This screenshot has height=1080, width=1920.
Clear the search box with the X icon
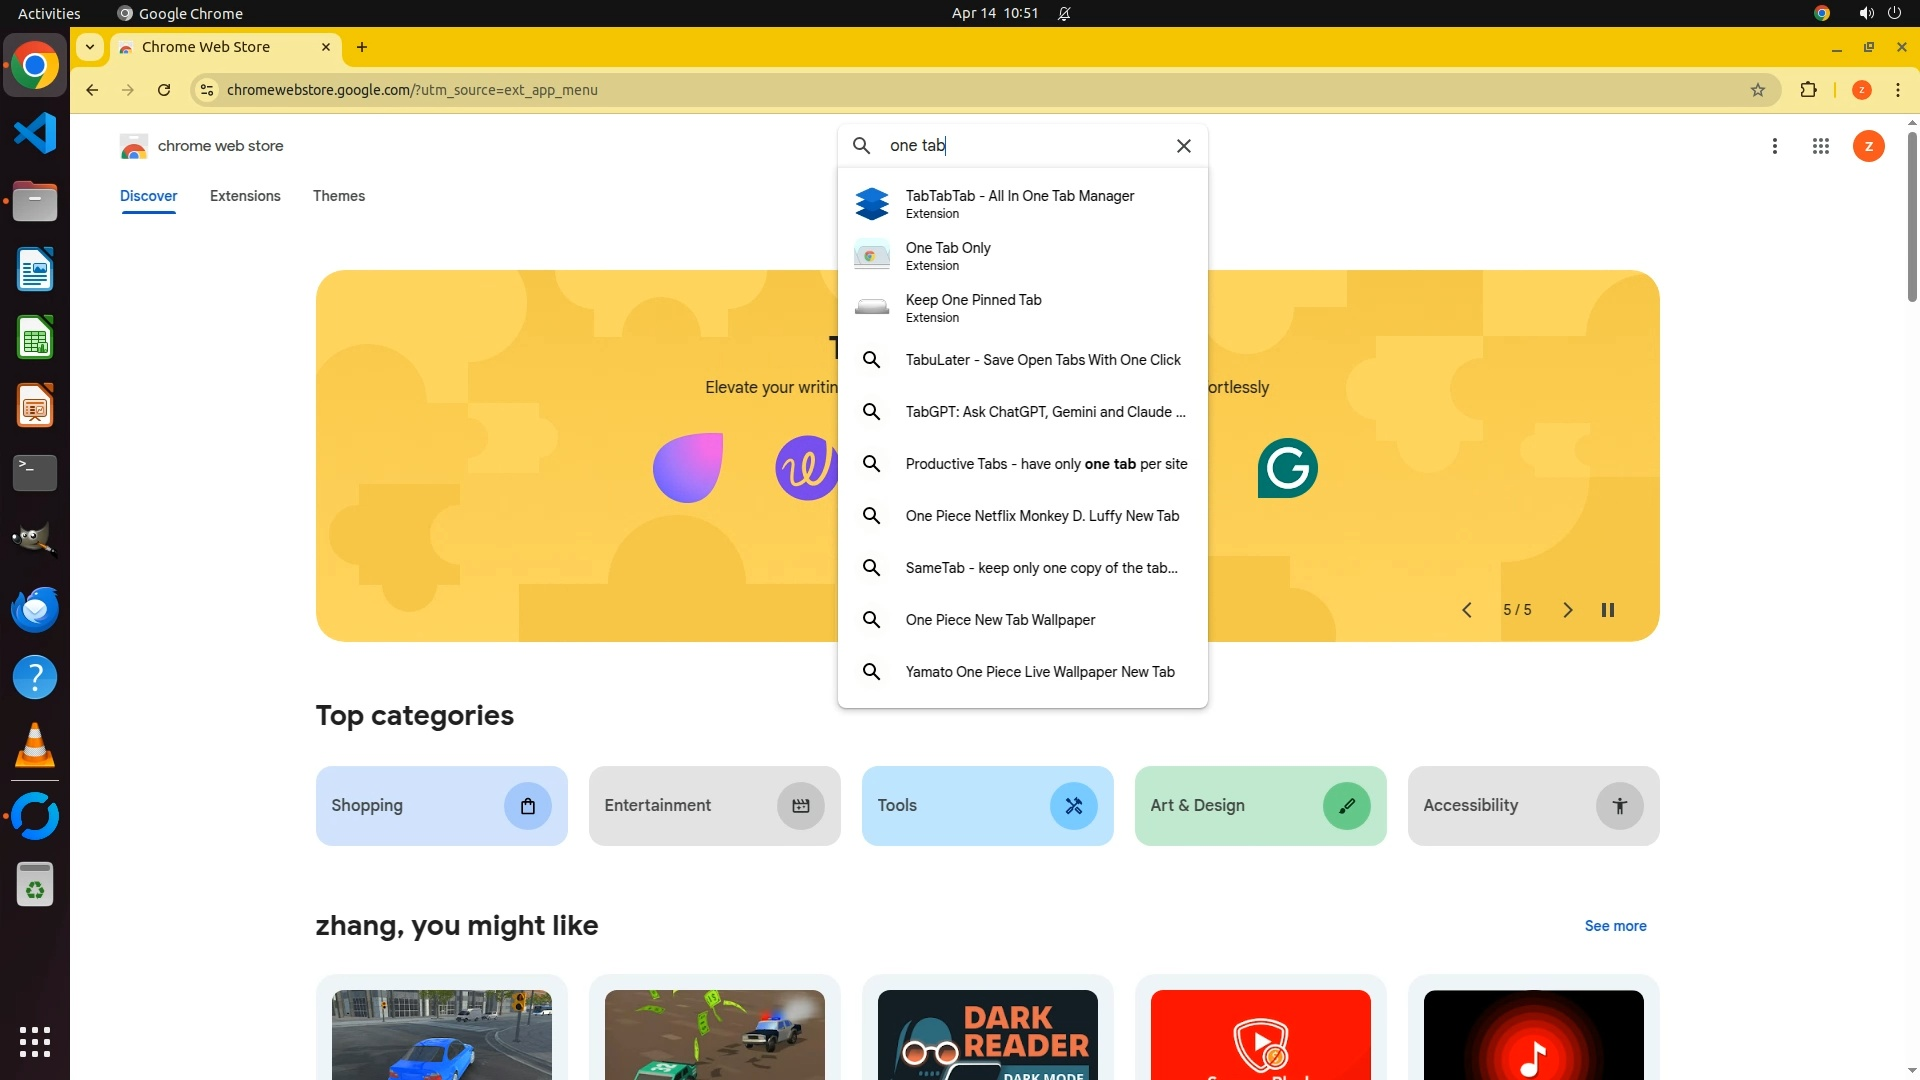pos(1183,146)
